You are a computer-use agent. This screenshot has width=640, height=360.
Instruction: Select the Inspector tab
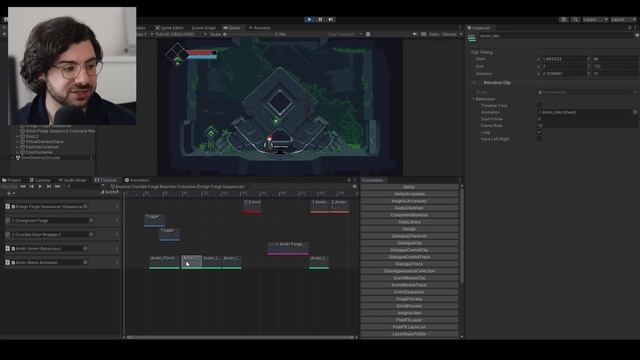pos(480,28)
